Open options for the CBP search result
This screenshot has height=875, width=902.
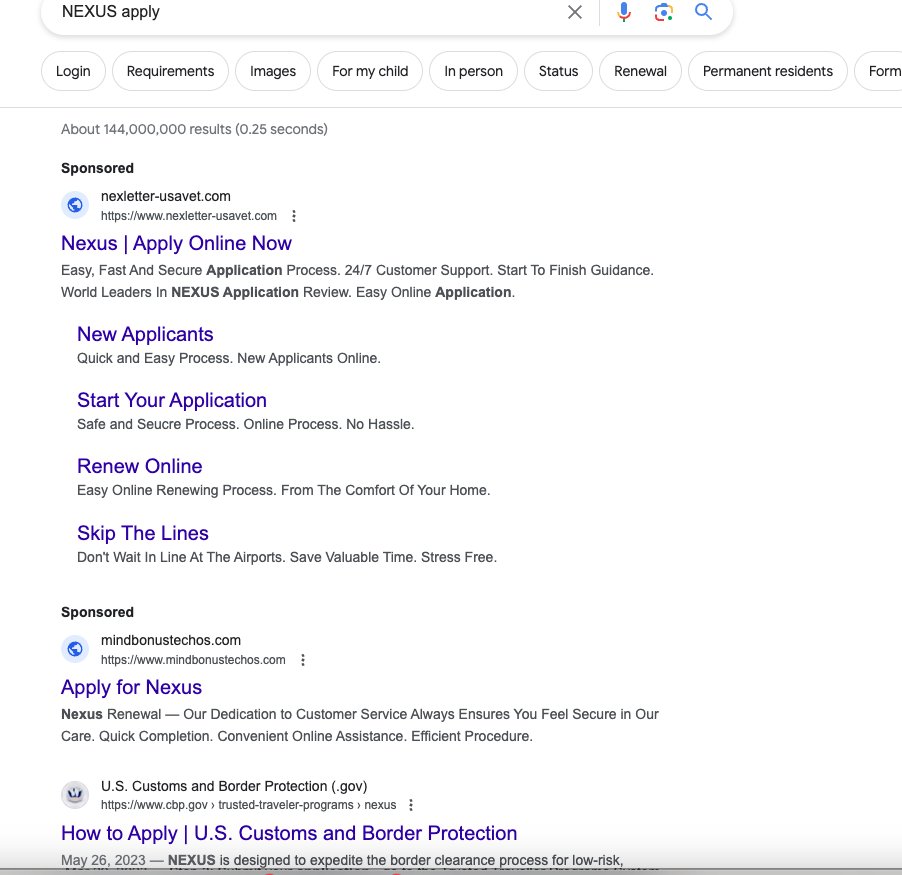(410, 804)
